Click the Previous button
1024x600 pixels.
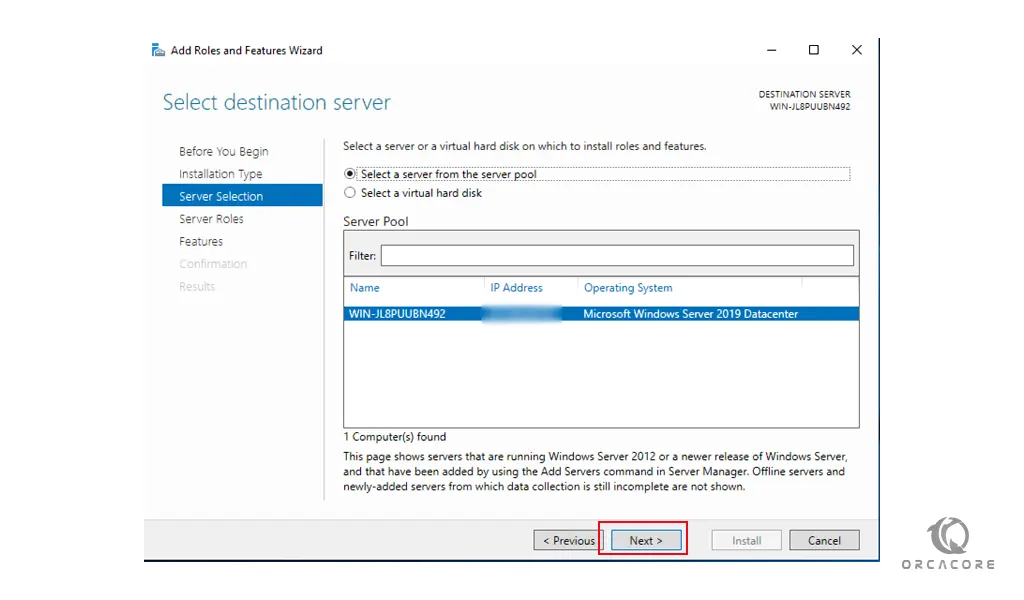(x=568, y=541)
